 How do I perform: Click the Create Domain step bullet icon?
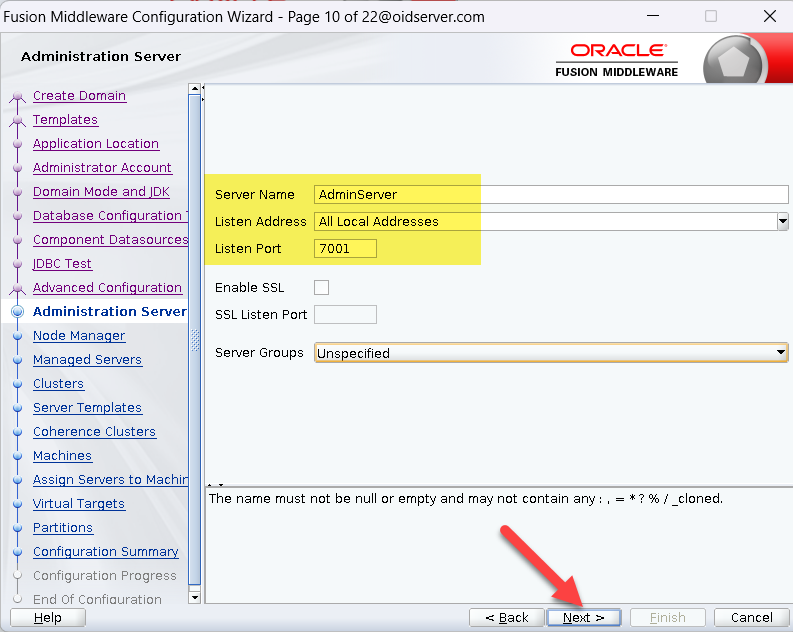(18, 97)
